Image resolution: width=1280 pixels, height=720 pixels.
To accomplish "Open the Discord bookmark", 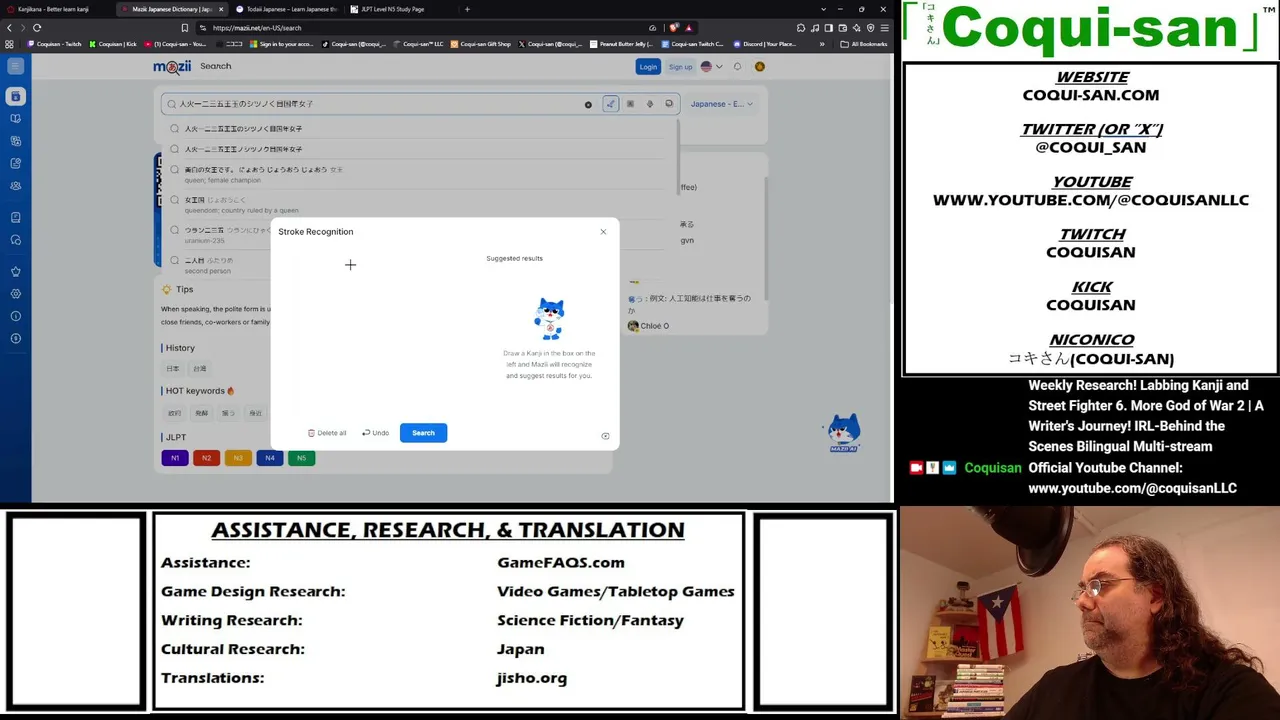I will [765, 44].
